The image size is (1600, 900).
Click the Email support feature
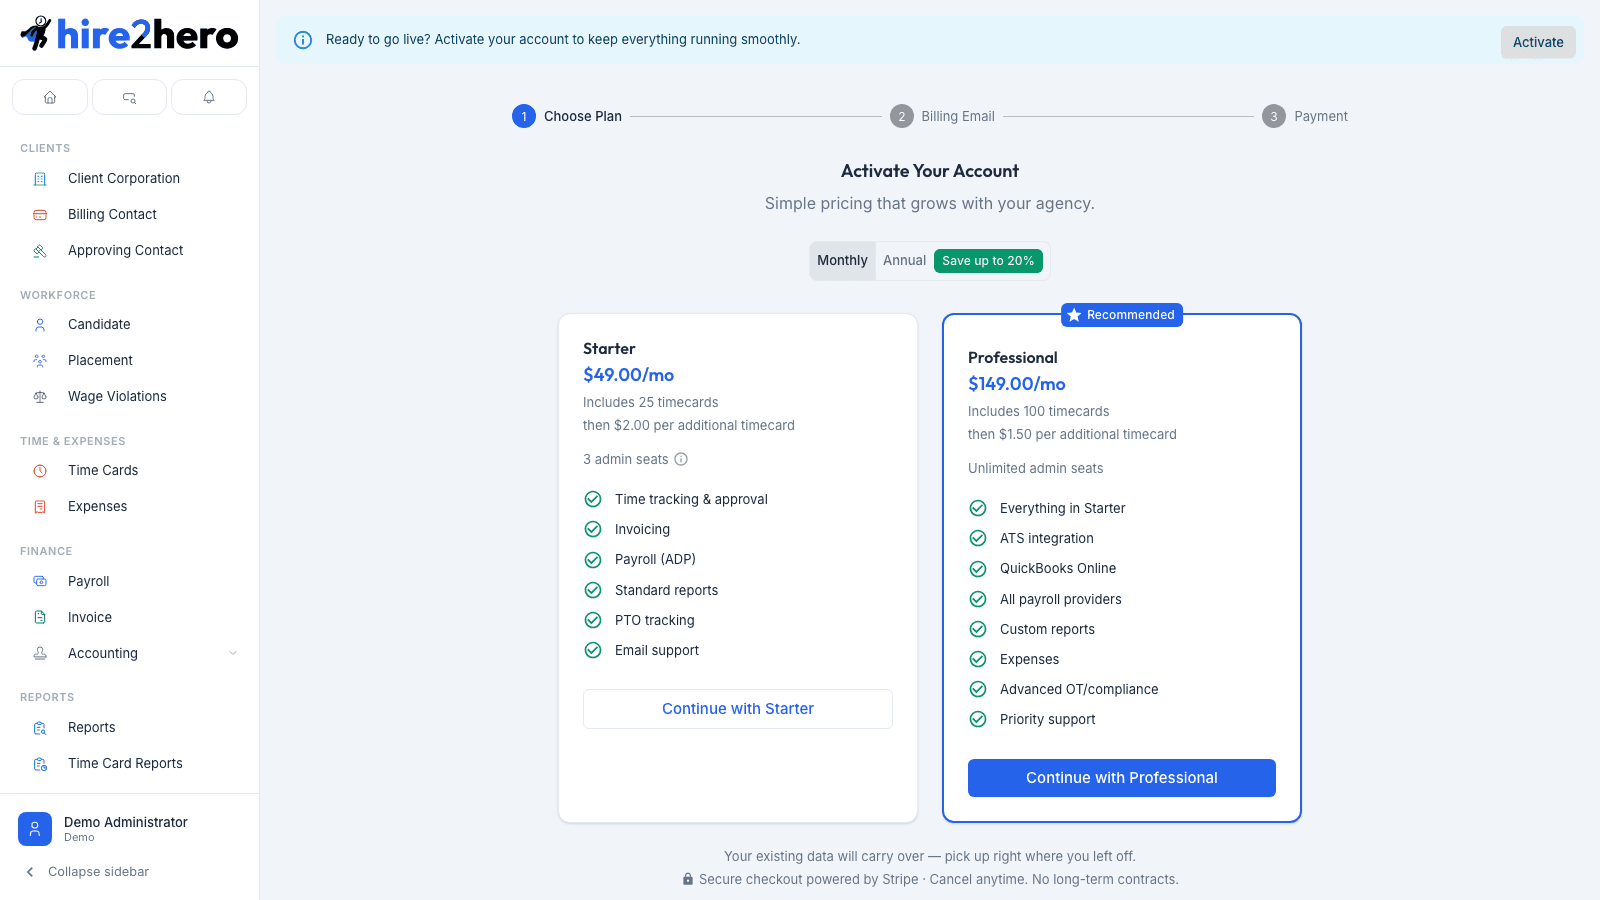[x=657, y=651]
